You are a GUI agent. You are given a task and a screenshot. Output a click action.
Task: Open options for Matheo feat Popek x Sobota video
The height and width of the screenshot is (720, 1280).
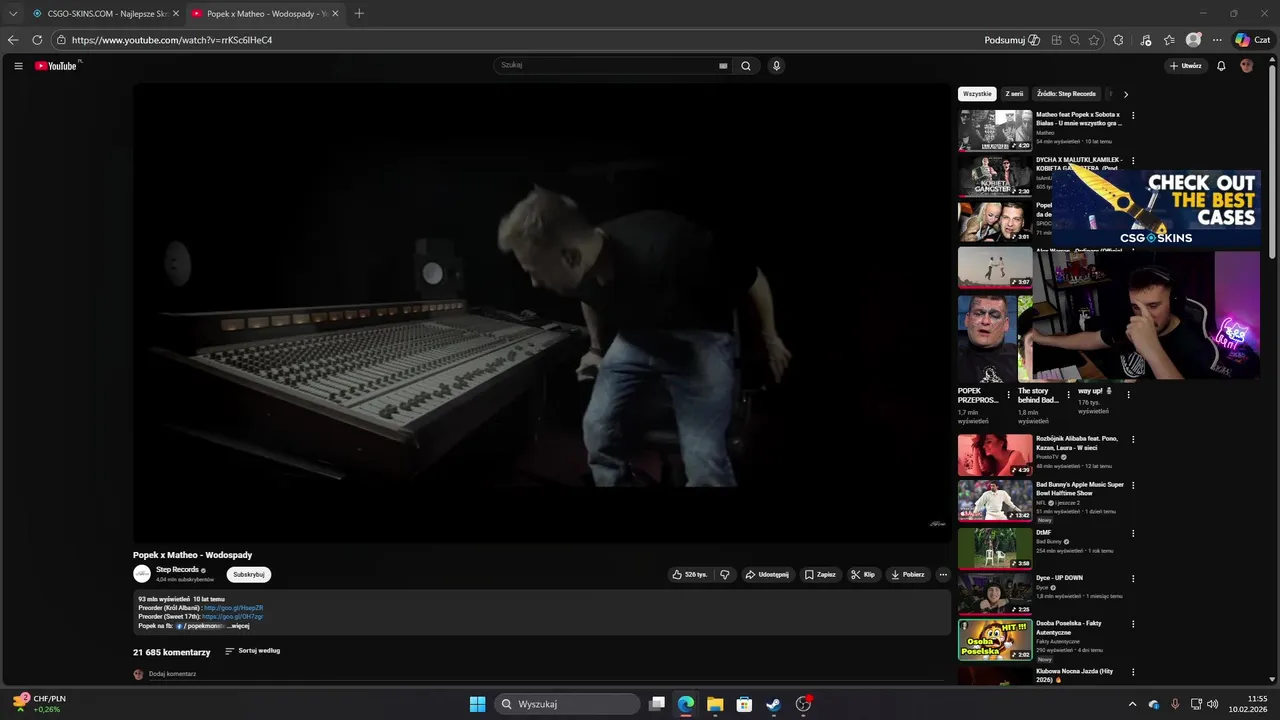point(1133,116)
